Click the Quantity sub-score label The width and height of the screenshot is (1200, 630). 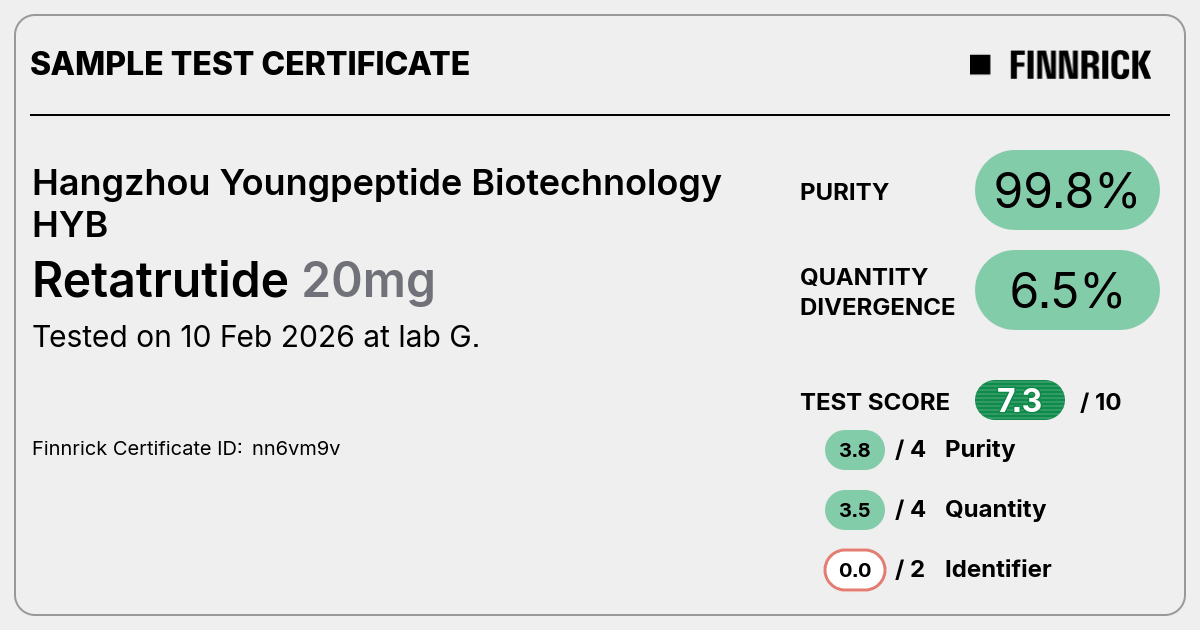coord(995,509)
